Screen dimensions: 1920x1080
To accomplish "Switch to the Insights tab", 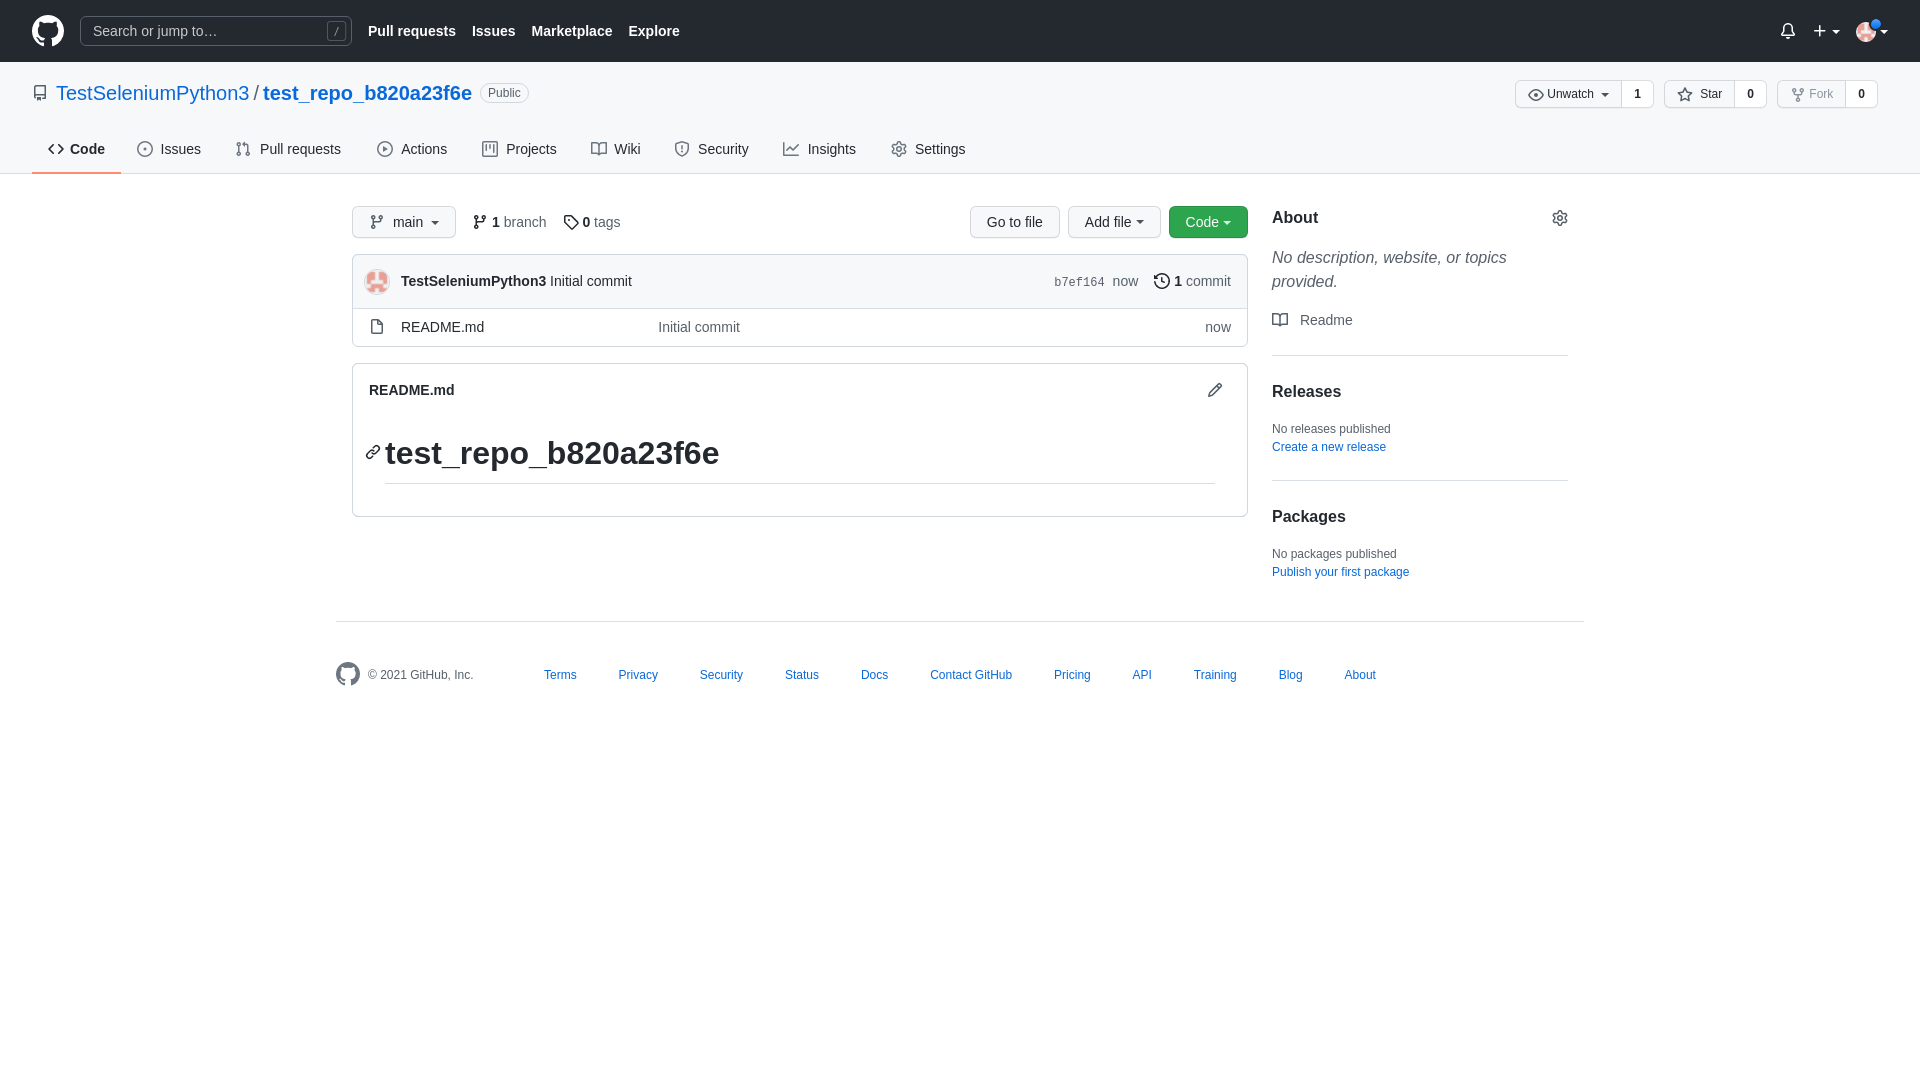I will point(819,149).
